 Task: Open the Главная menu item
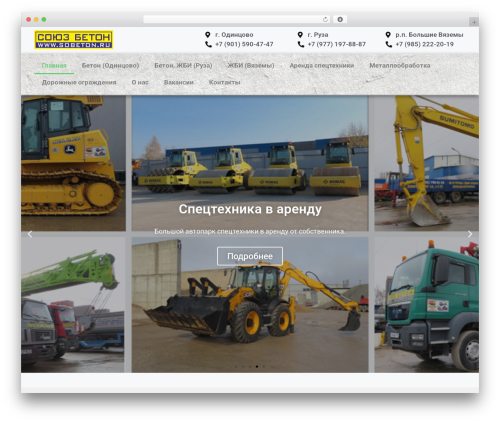point(54,65)
